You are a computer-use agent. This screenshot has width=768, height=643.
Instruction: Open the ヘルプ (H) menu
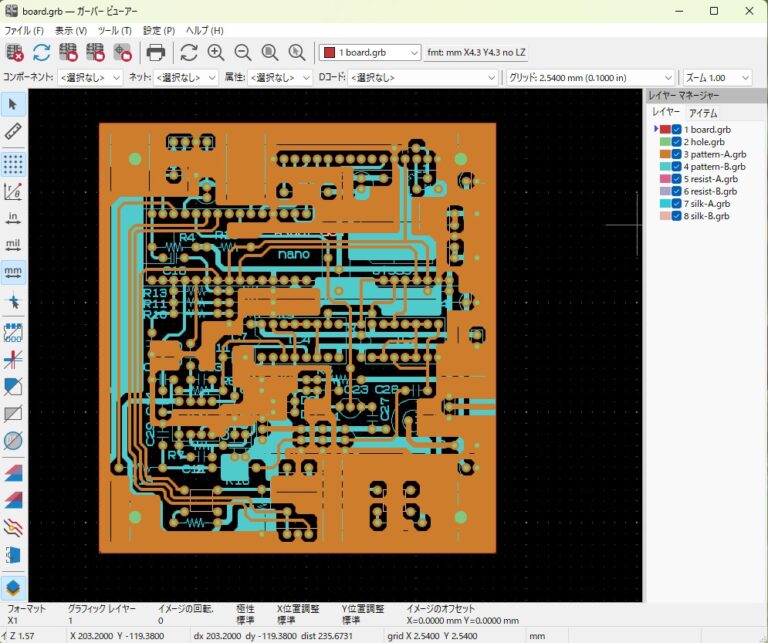click(x=203, y=31)
